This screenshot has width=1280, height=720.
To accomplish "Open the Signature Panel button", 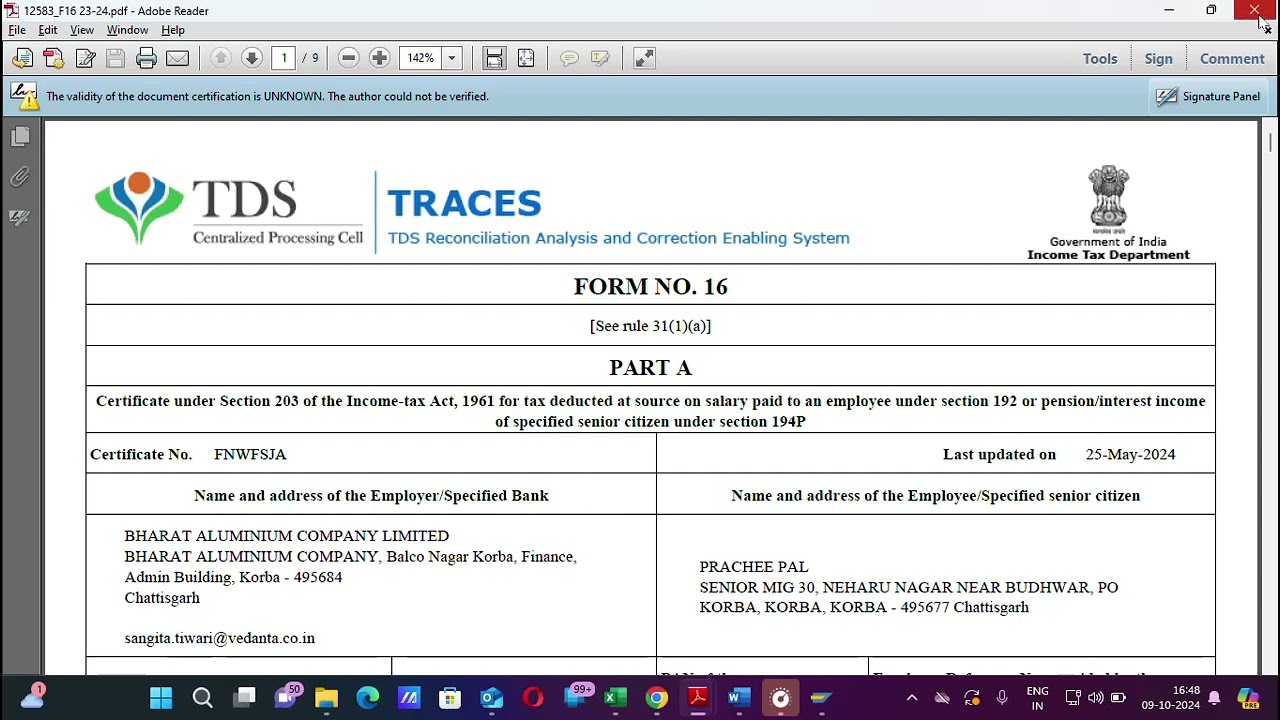I will coord(1210,96).
